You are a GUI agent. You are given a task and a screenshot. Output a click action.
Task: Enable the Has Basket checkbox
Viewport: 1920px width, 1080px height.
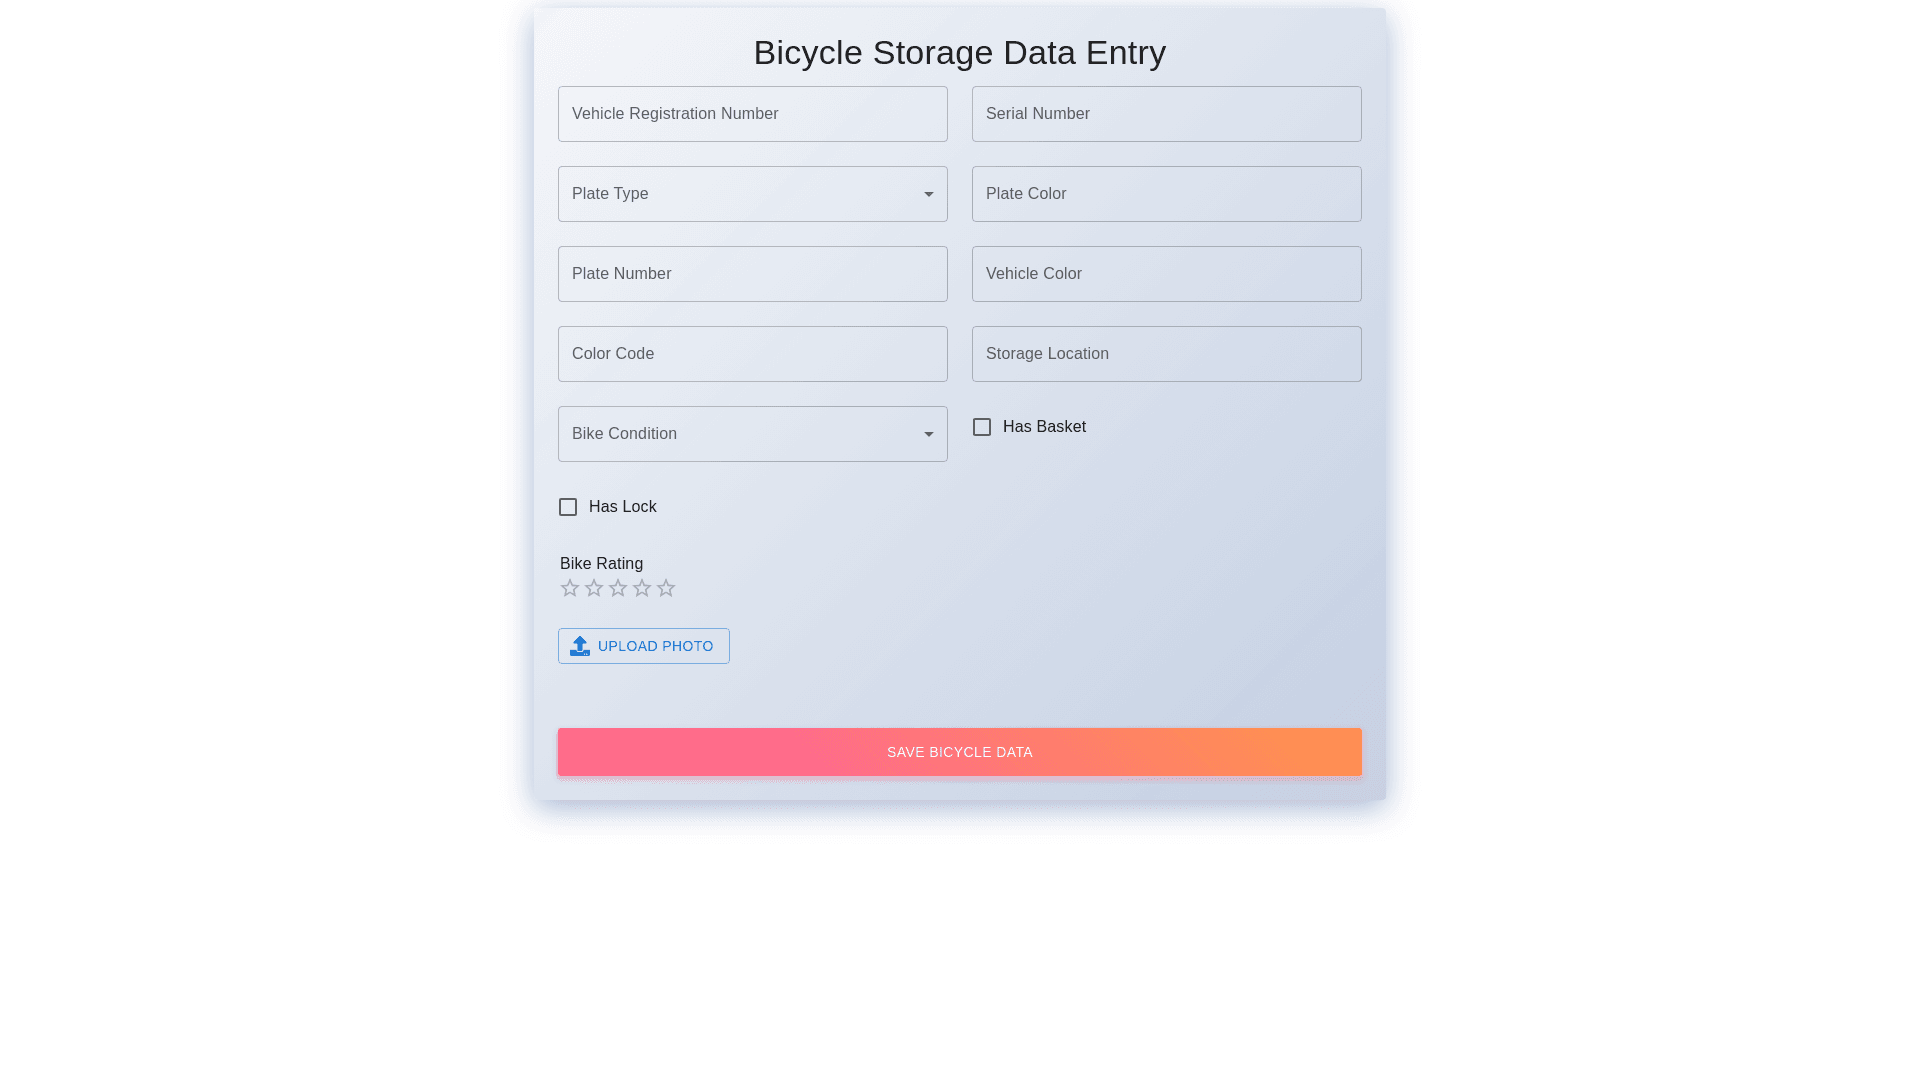pyautogui.click(x=982, y=427)
